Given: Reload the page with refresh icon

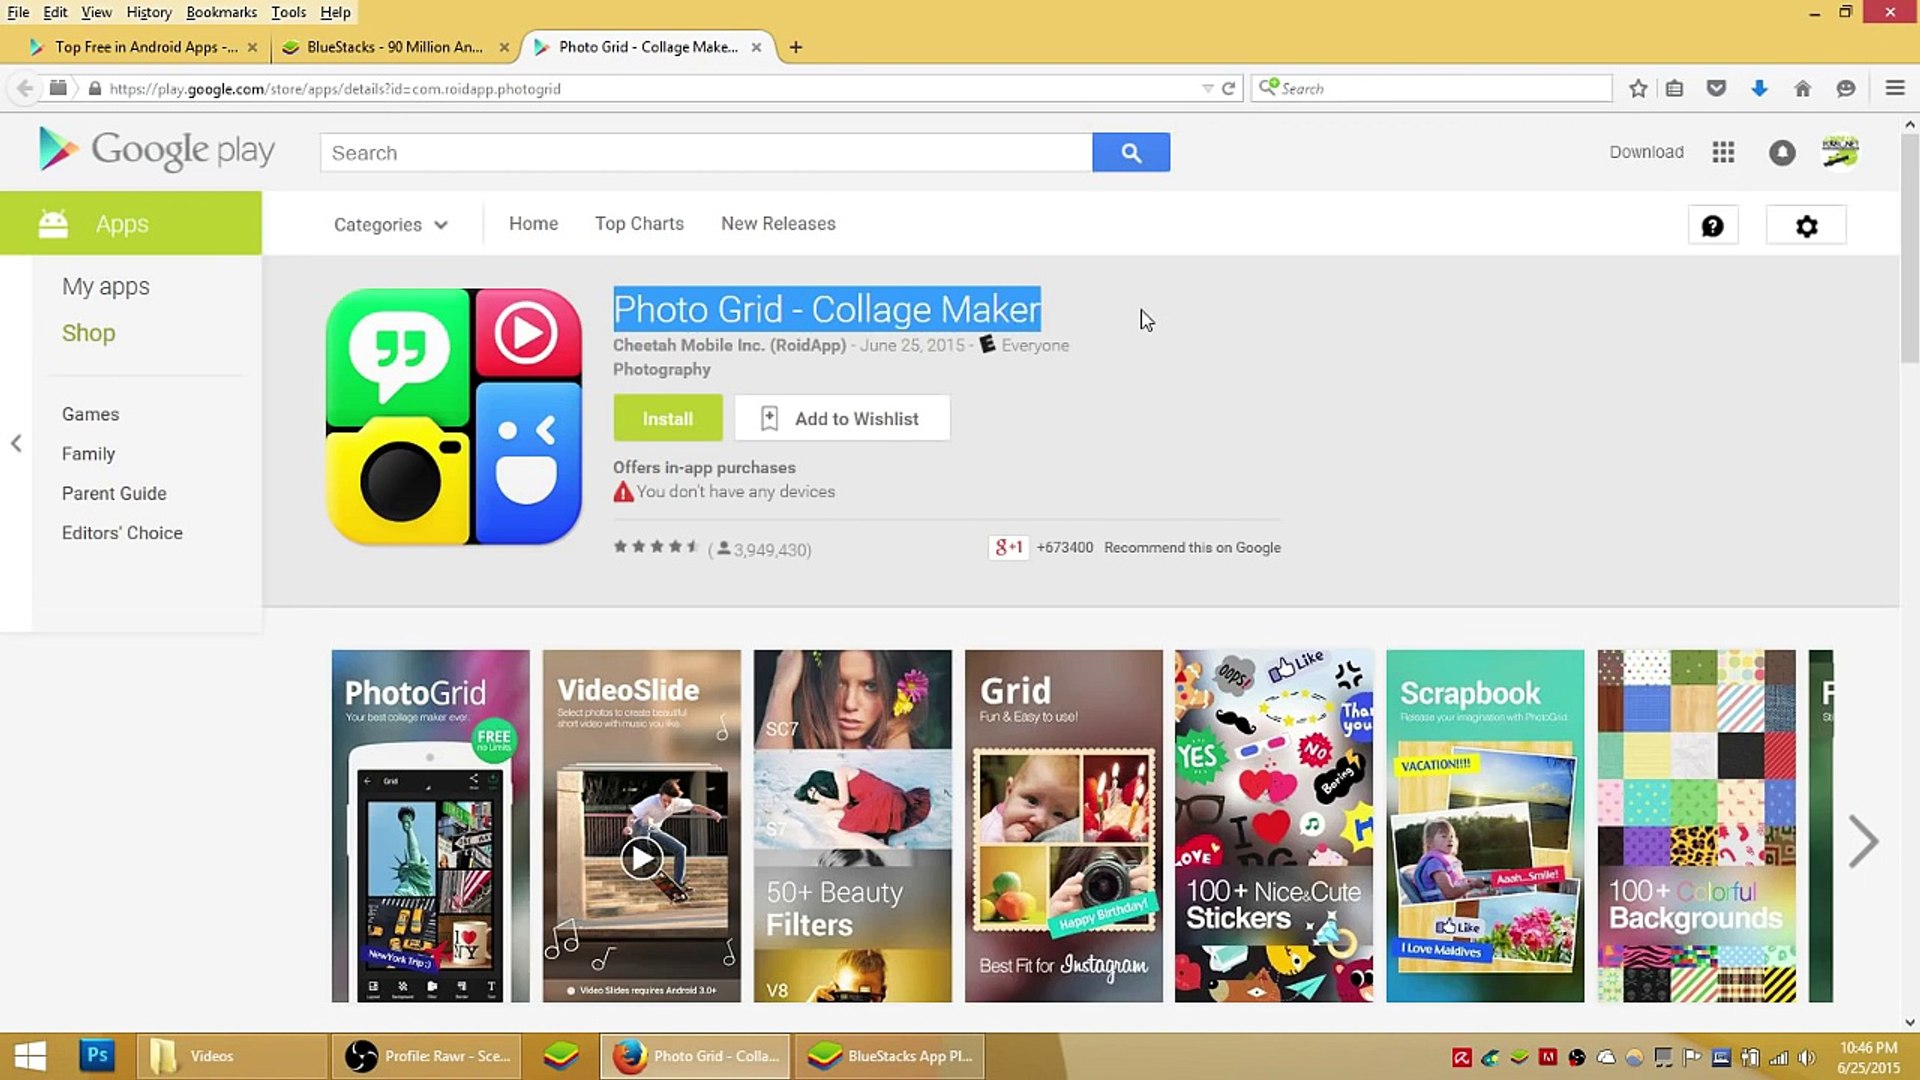Looking at the screenshot, I should click(1229, 88).
